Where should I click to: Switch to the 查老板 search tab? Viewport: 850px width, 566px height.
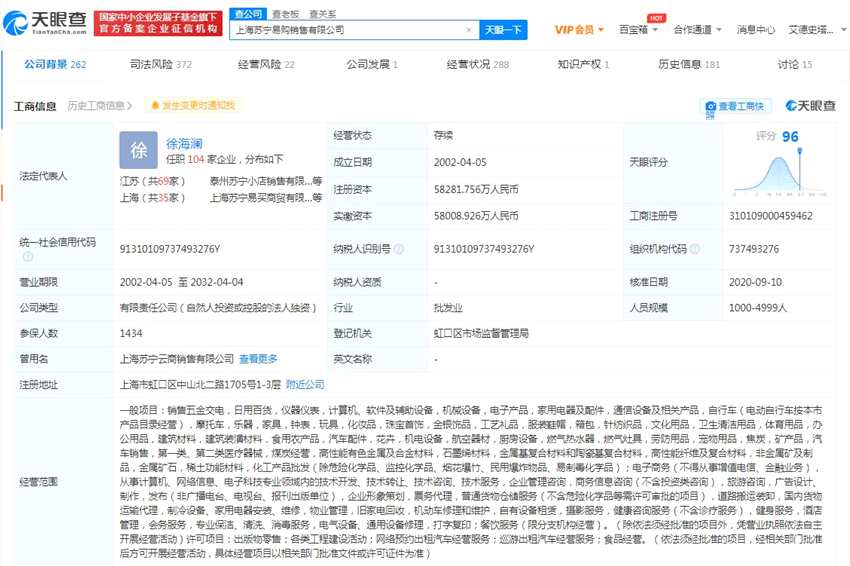click(285, 14)
